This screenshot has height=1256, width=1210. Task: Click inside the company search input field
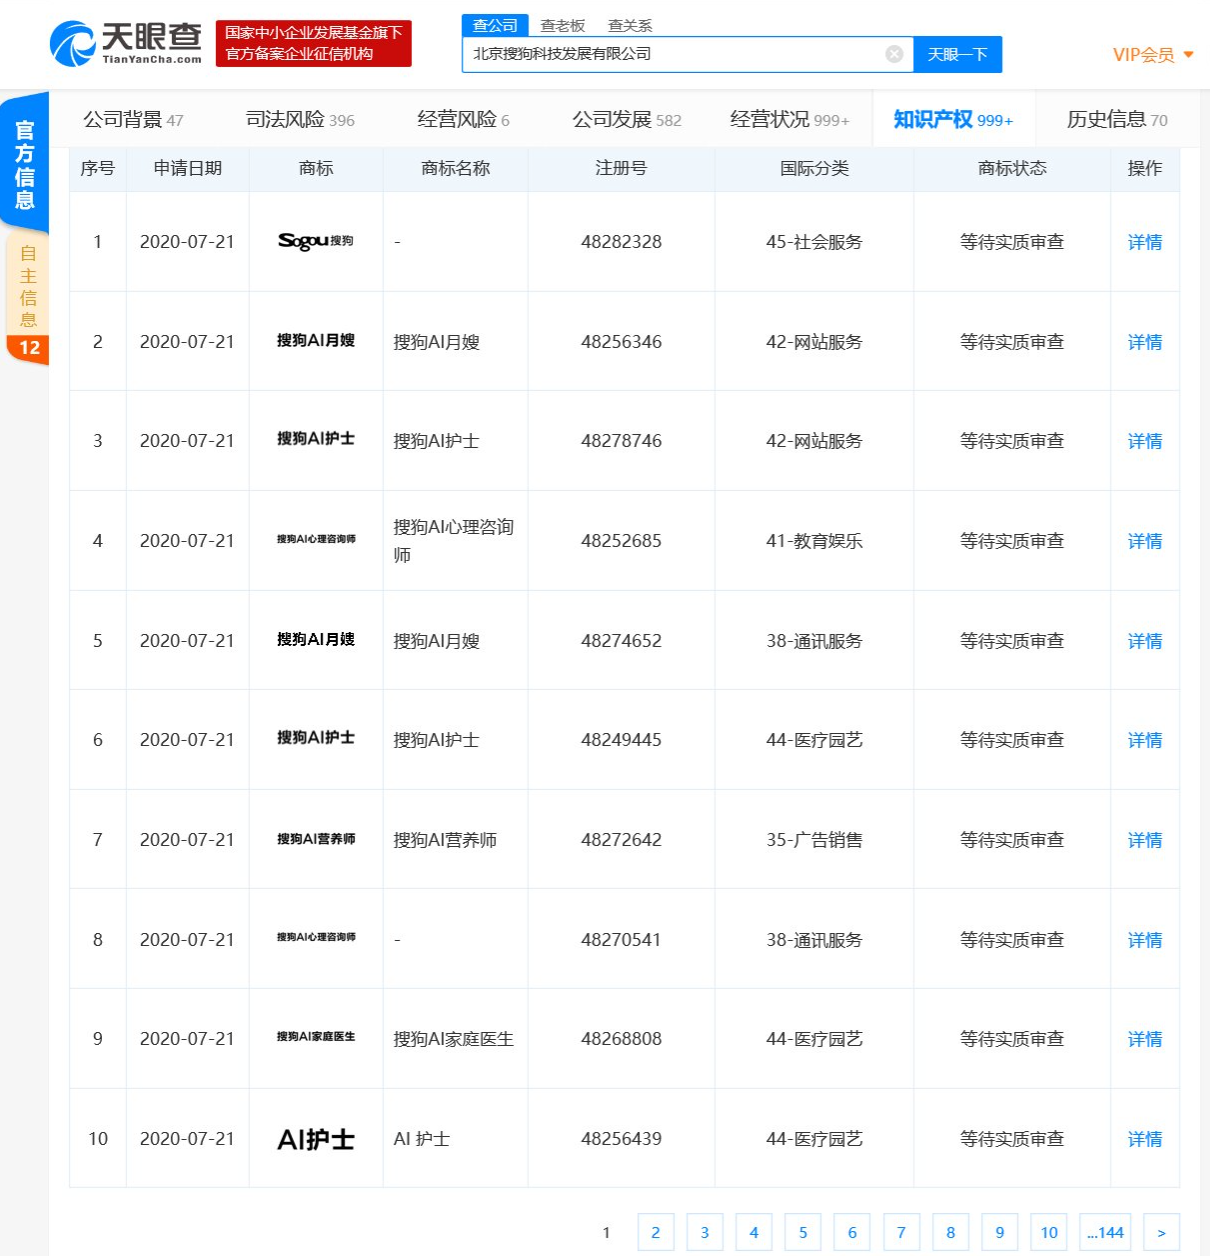[x=680, y=54]
